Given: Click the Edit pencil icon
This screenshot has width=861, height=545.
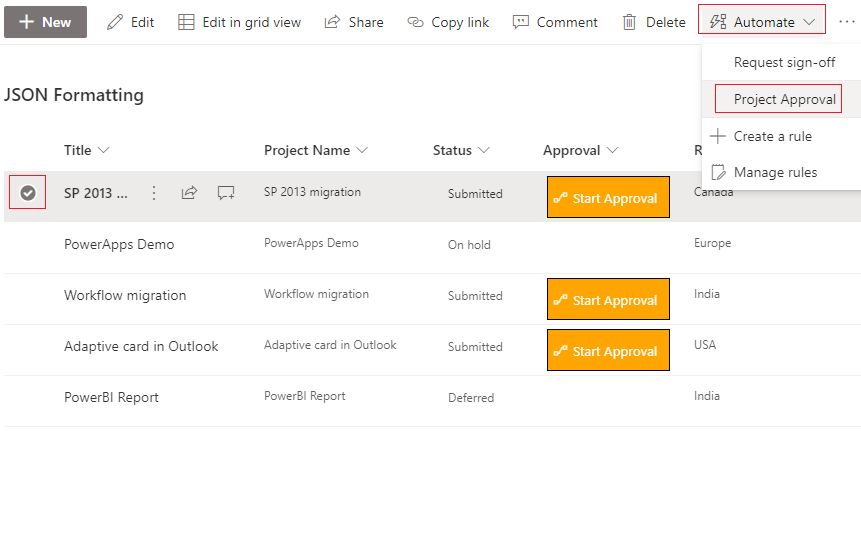Looking at the screenshot, I should tap(115, 22).
